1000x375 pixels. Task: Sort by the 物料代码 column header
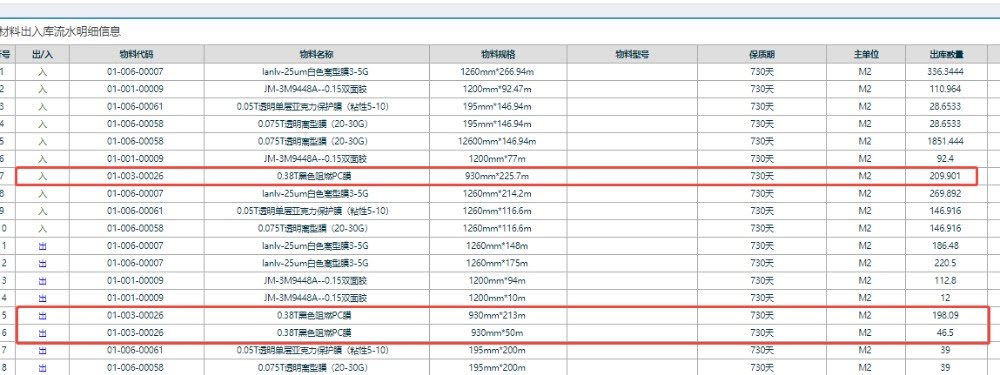[x=136, y=54]
